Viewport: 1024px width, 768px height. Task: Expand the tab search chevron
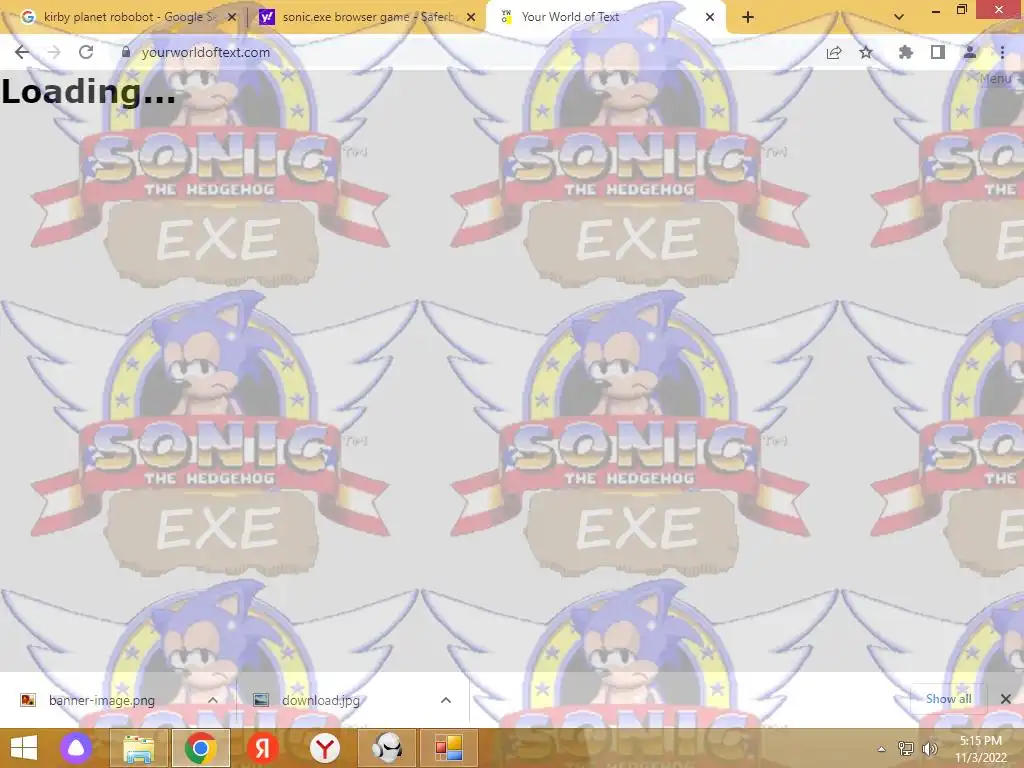[899, 17]
